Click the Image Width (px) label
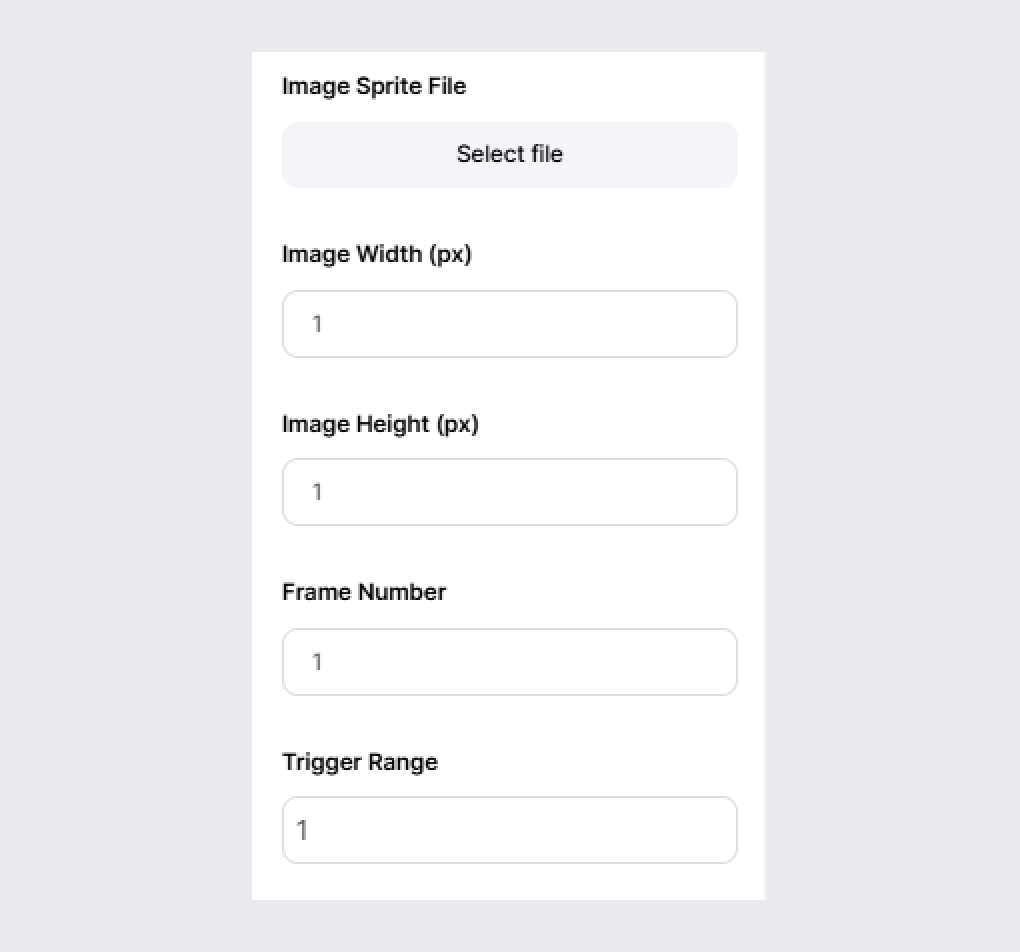1020x952 pixels. (376, 255)
